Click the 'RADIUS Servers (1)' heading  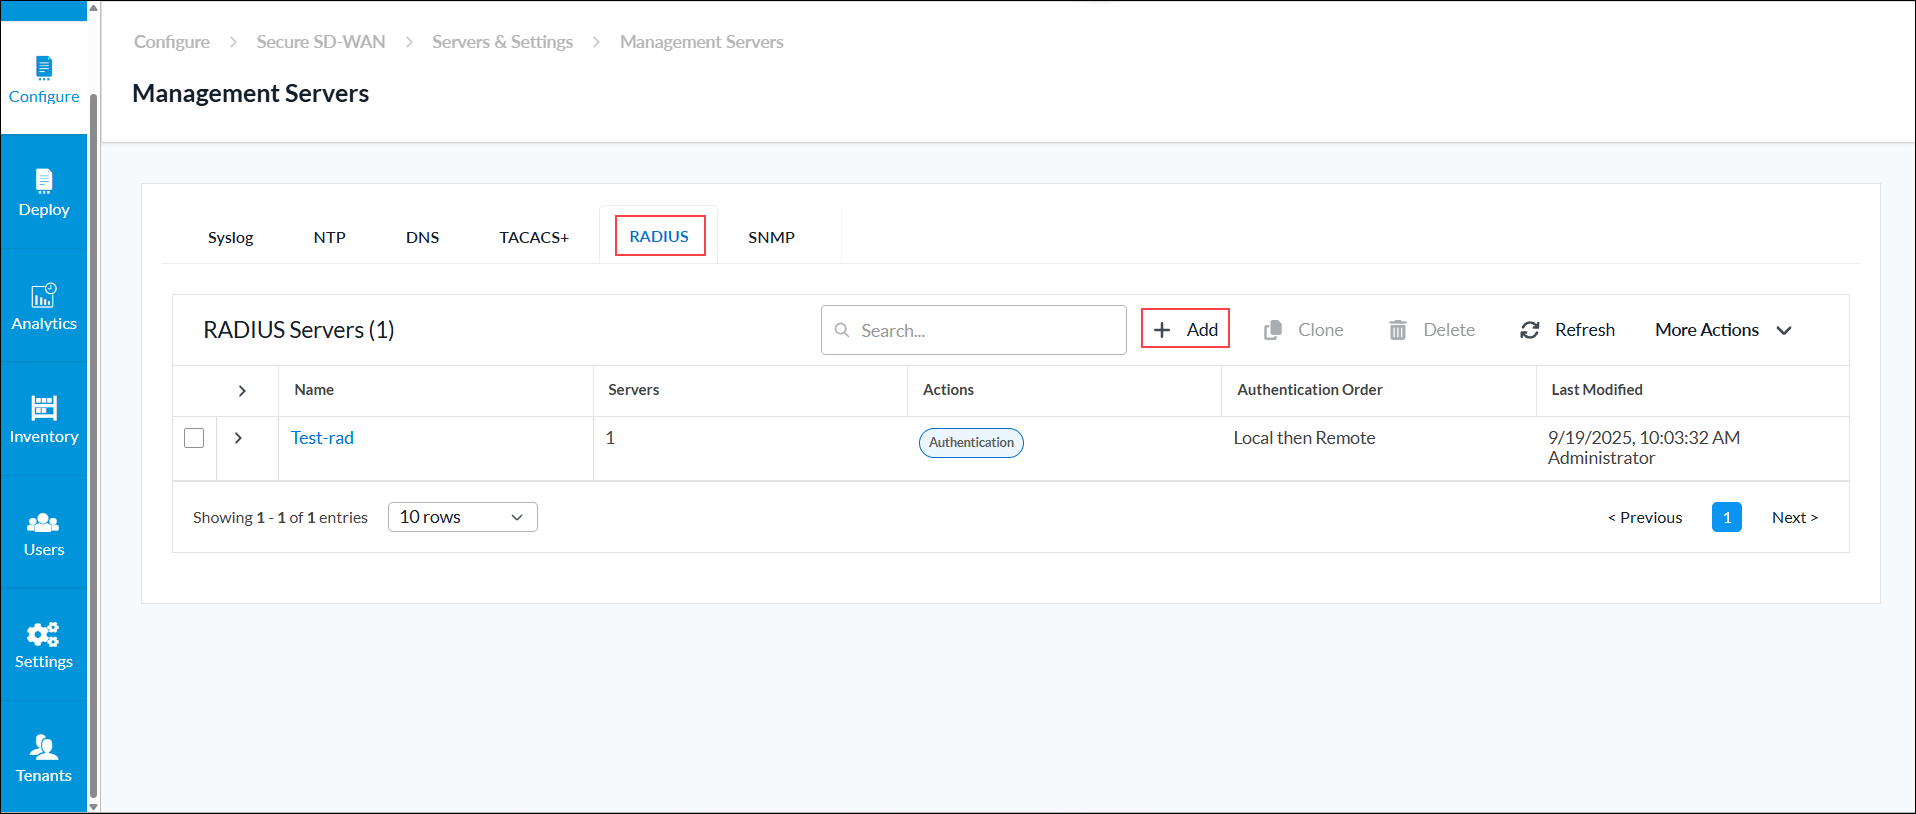tap(299, 330)
